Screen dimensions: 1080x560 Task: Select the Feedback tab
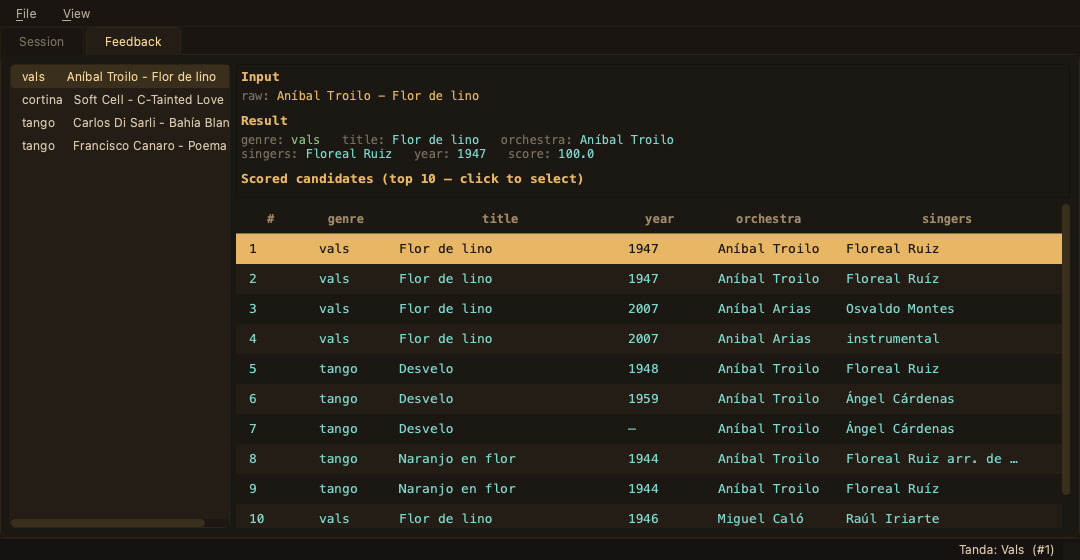[x=133, y=42]
